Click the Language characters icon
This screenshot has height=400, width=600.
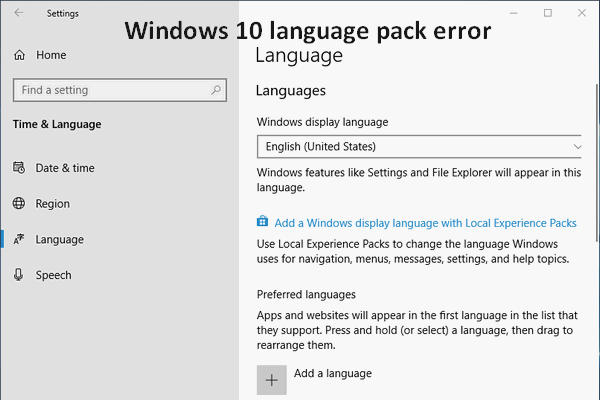click(x=19, y=239)
